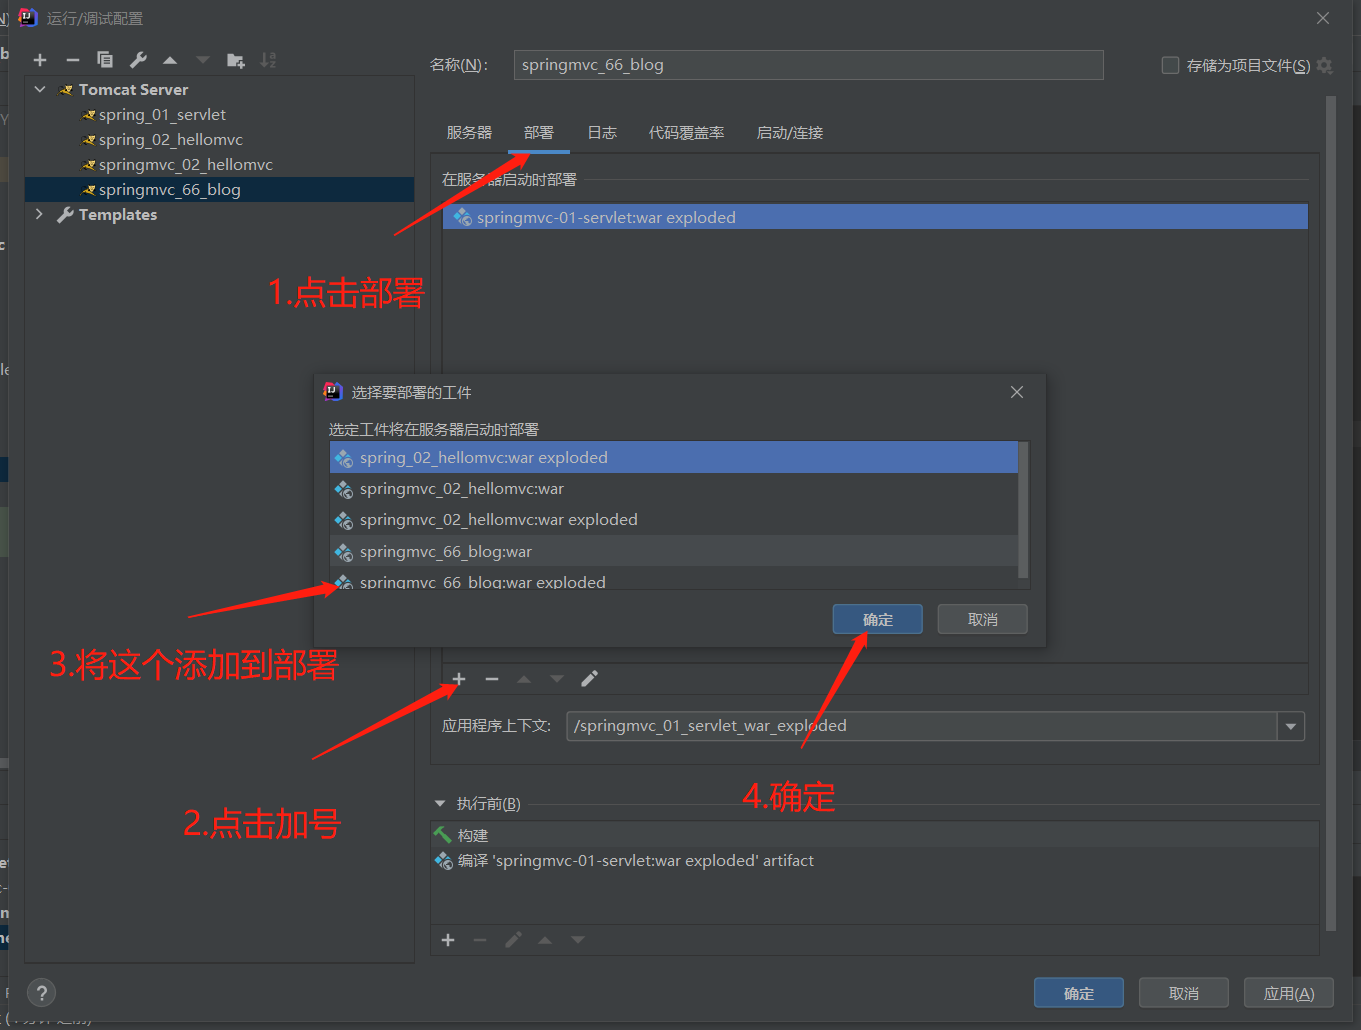Add new configuration with plus icon
This screenshot has width=1361, height=1030.
click(x=40, y=60)
